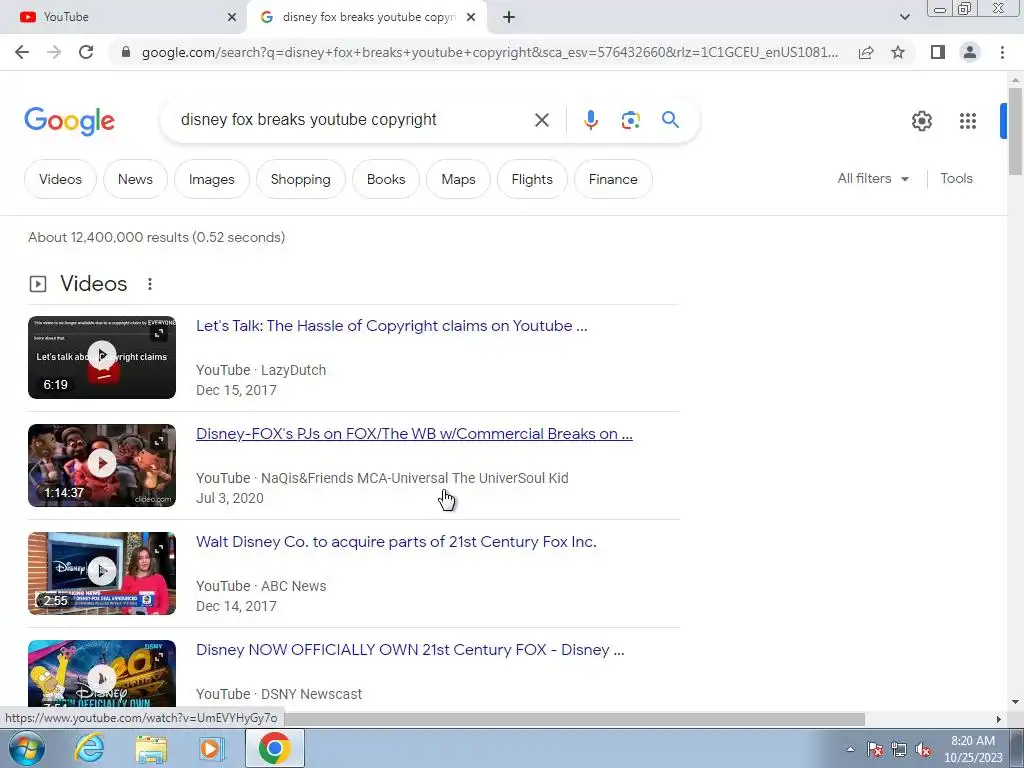The width and height of the screenshot is (1024, 768).
Task: Bookmark this page with star icon
Action: [x=898, y=52]
